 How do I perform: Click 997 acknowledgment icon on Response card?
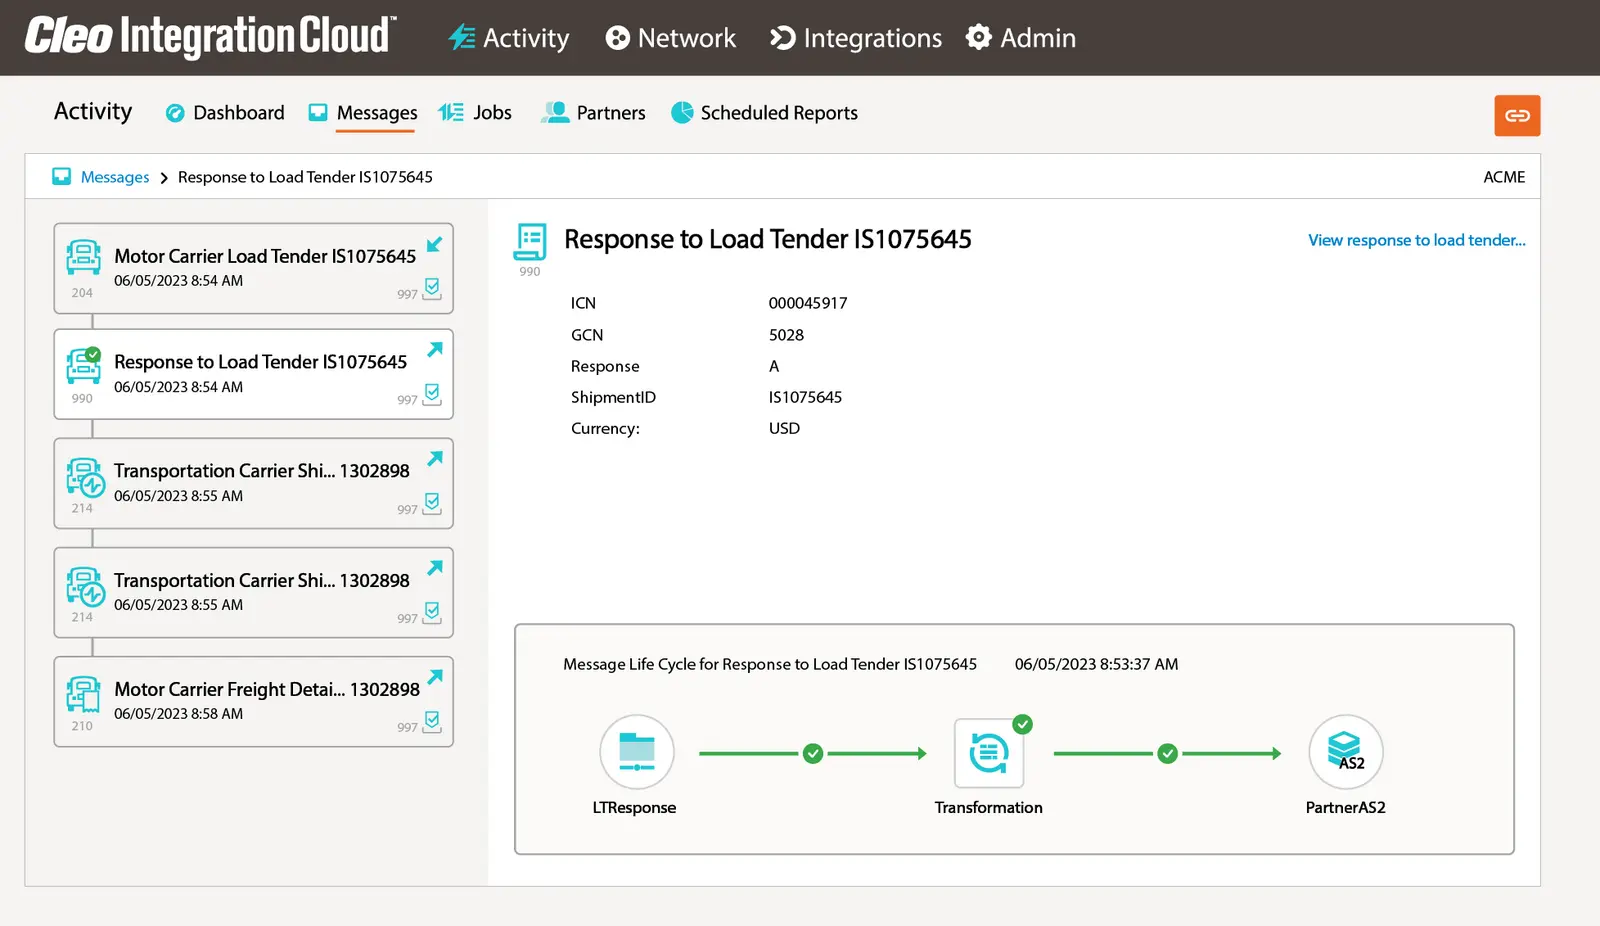[x=432, y=394]
